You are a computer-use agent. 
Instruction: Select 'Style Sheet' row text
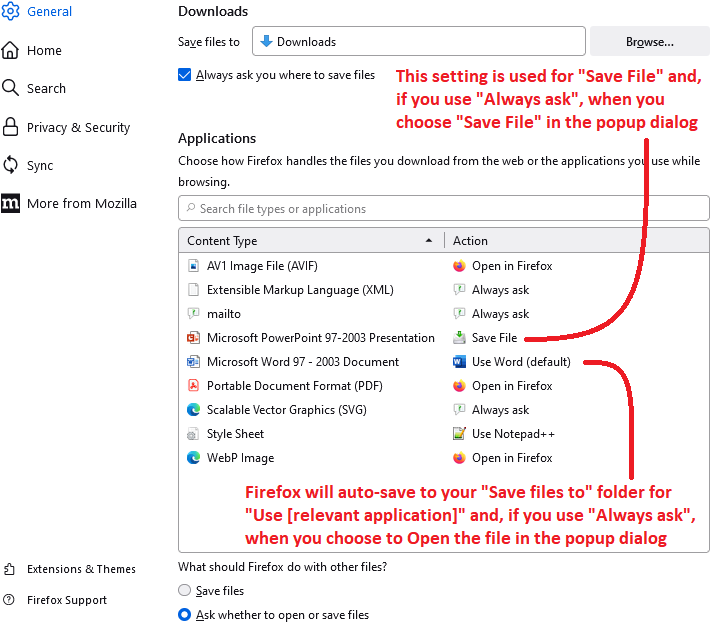235,434
